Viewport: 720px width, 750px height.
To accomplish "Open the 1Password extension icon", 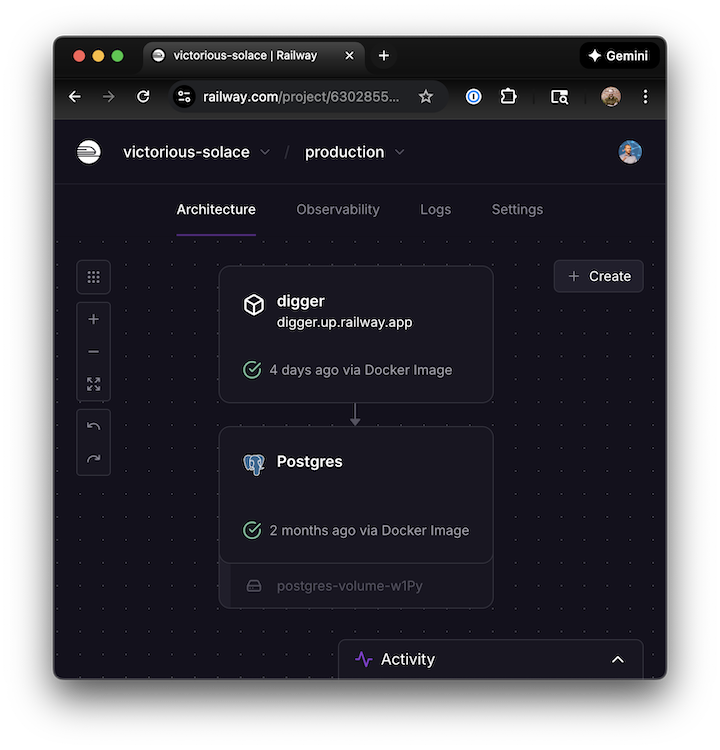I will click(474, 97).
